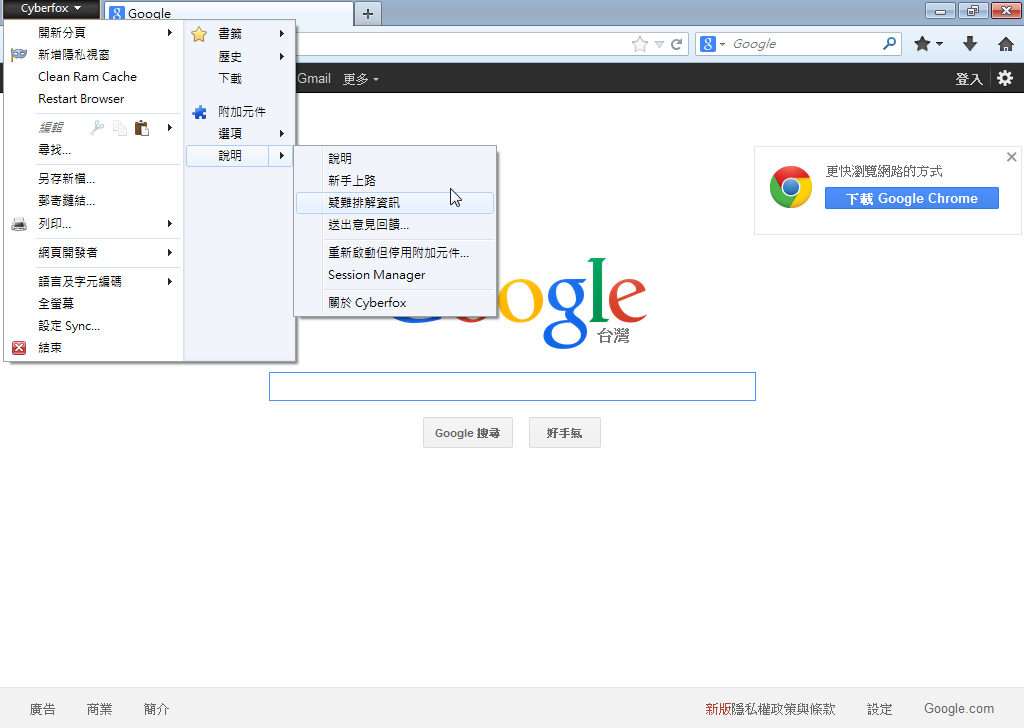This screenshot has width=1024, height=728.
Task: Select Restart Browser menu item
Action: coord(92,99)
